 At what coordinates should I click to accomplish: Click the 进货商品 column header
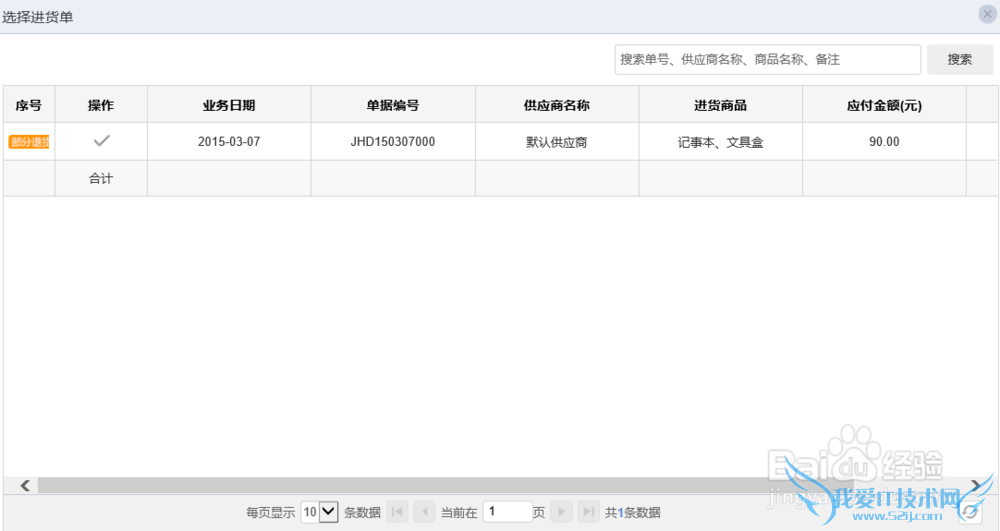pos(721,105)
